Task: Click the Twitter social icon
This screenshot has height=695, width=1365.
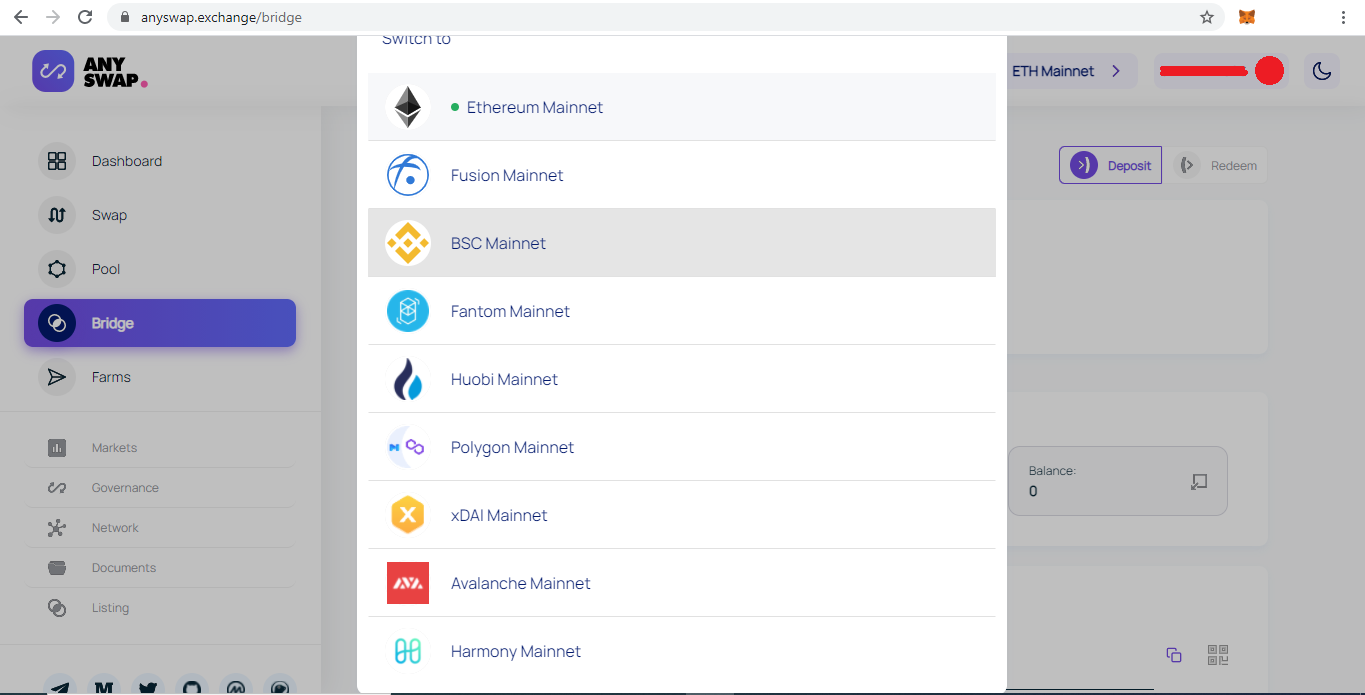Action: tap(148, 688)
